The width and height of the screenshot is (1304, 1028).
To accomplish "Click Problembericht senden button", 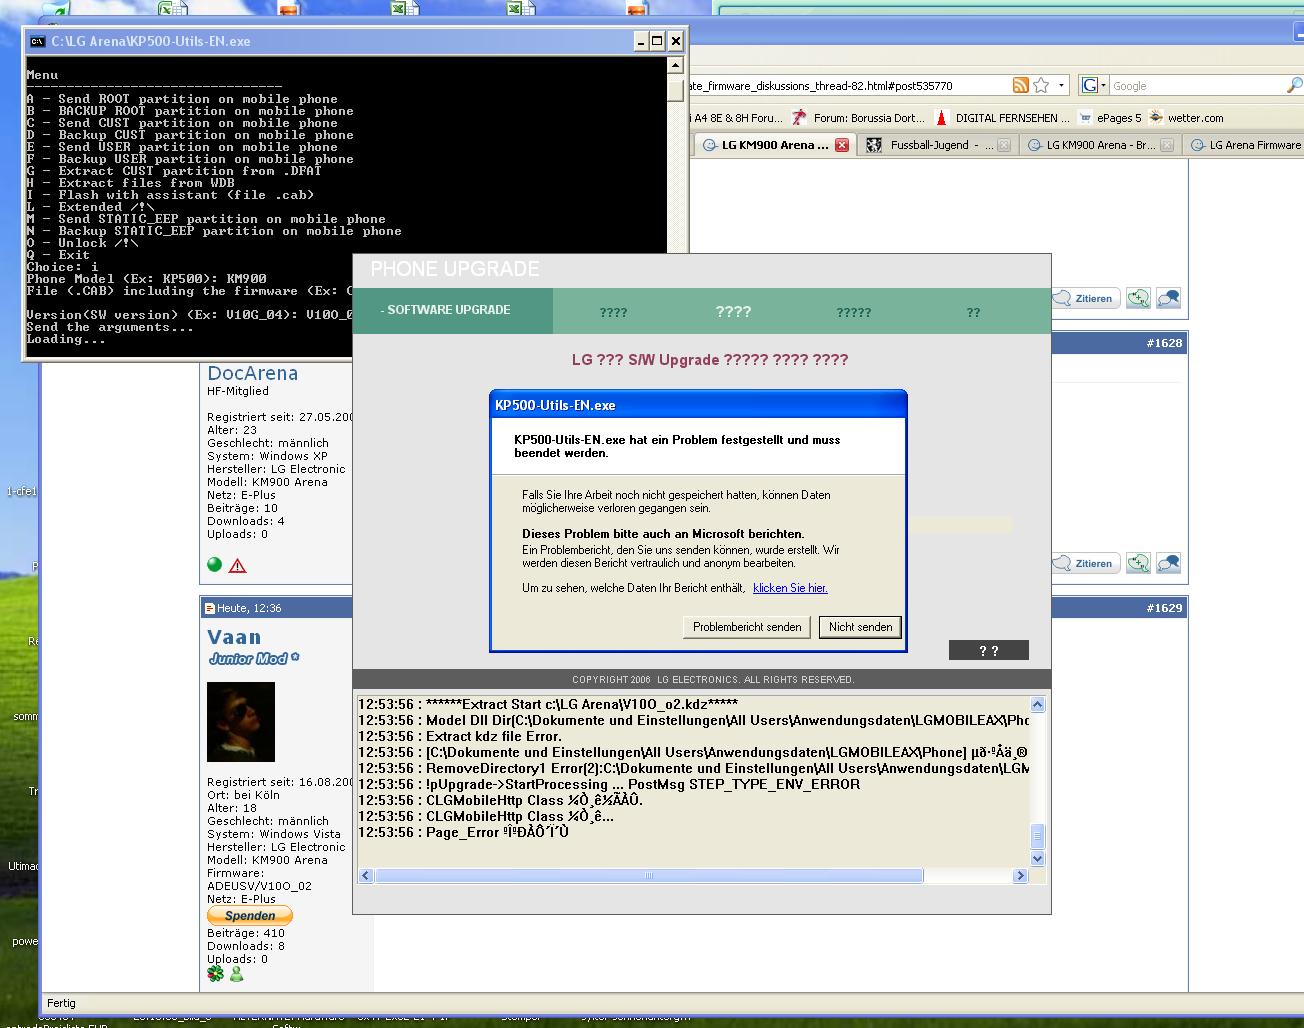I will click(x=747, y=627).
